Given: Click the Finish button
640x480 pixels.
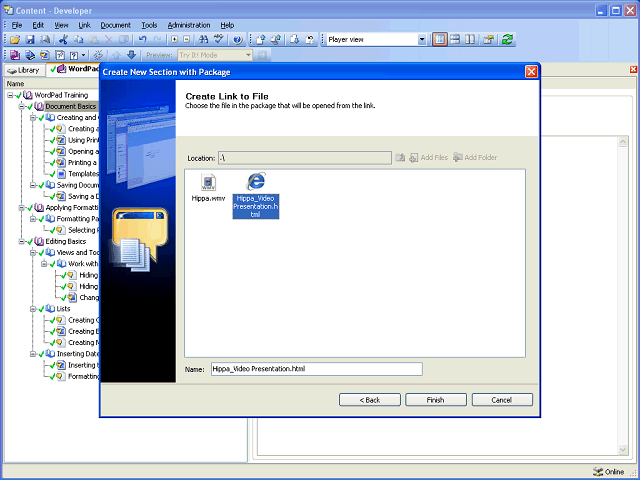Looking at the screenshot, I should point(436,400).
